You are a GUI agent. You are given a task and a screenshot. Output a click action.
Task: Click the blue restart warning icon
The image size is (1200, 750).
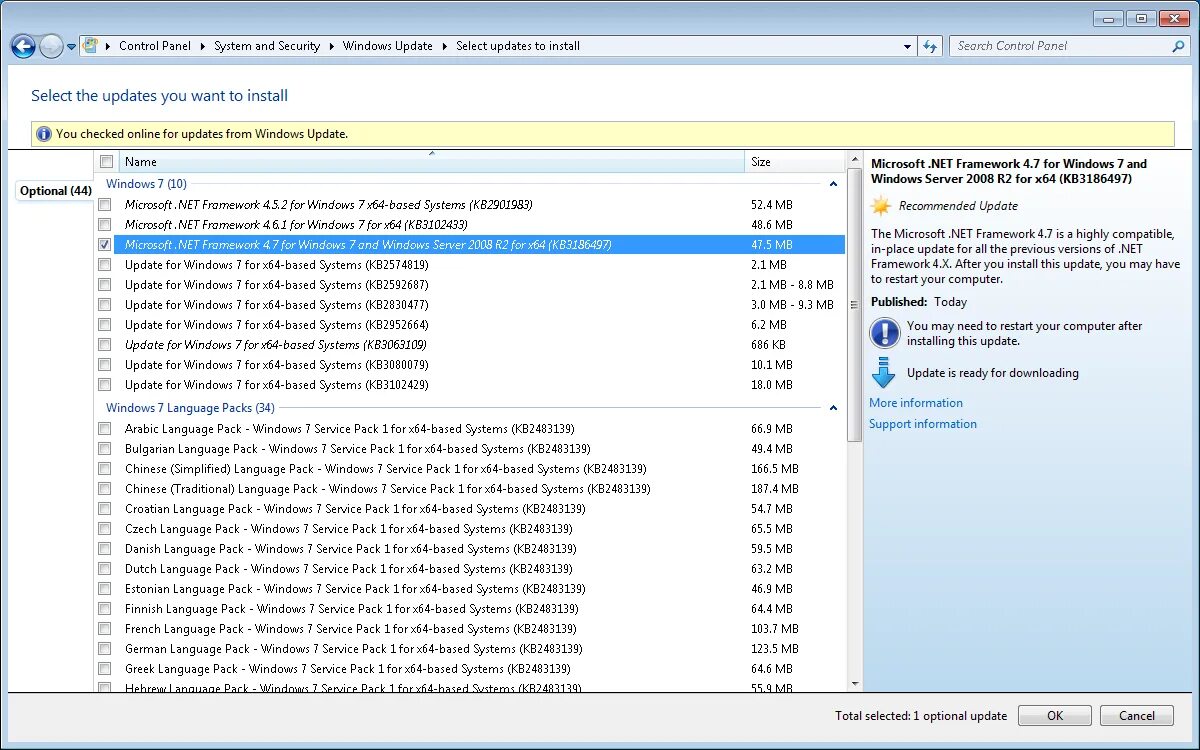click(x=885, y=333)
